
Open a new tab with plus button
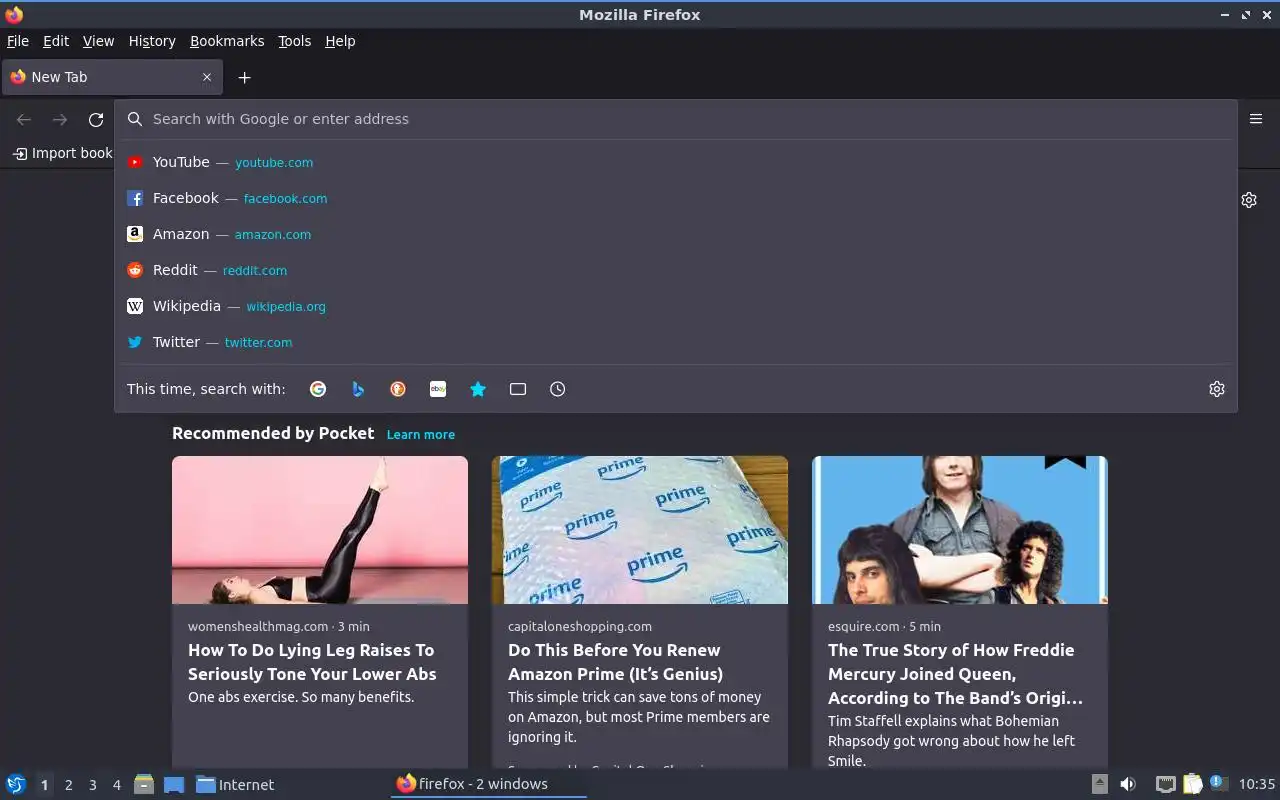244,77
